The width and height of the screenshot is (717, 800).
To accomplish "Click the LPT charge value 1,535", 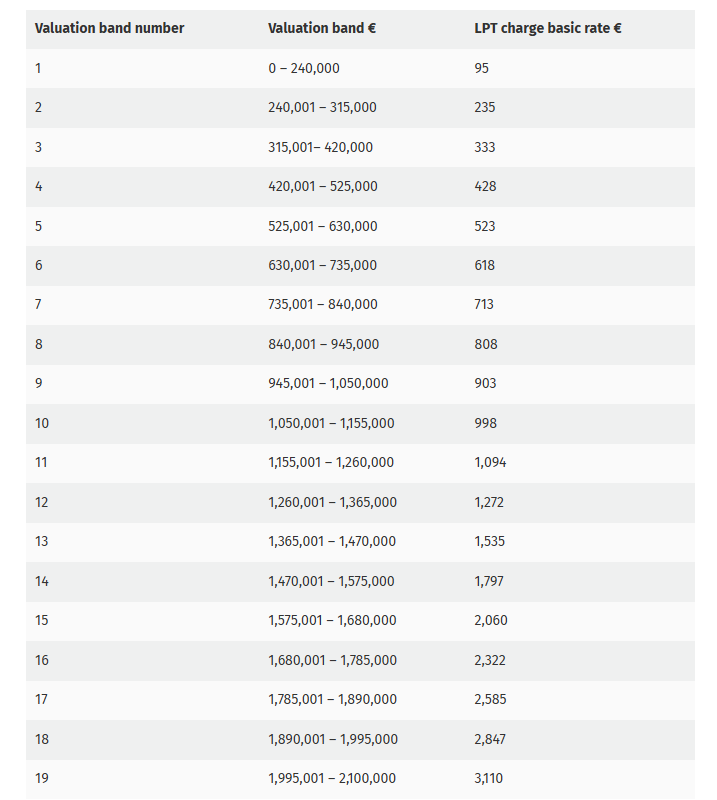I will pos(490,541).
